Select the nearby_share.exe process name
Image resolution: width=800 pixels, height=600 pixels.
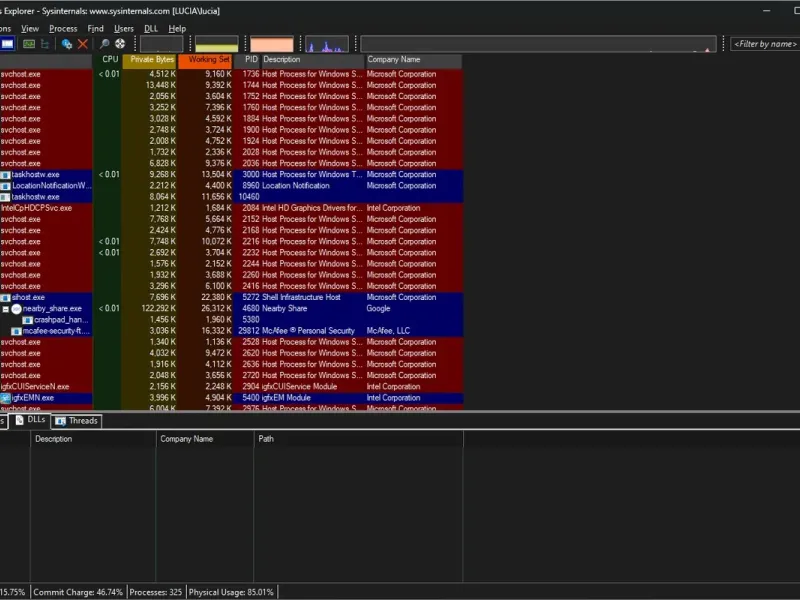pos(52,309)
